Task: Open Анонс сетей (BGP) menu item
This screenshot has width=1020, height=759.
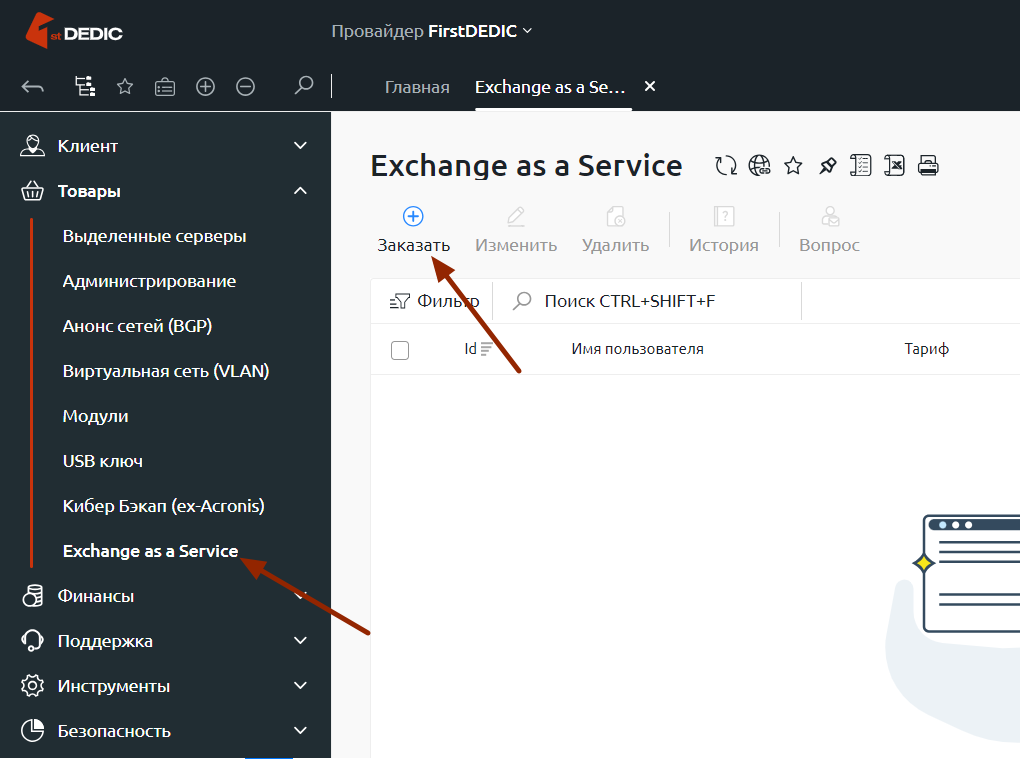Action: [137, 326]
